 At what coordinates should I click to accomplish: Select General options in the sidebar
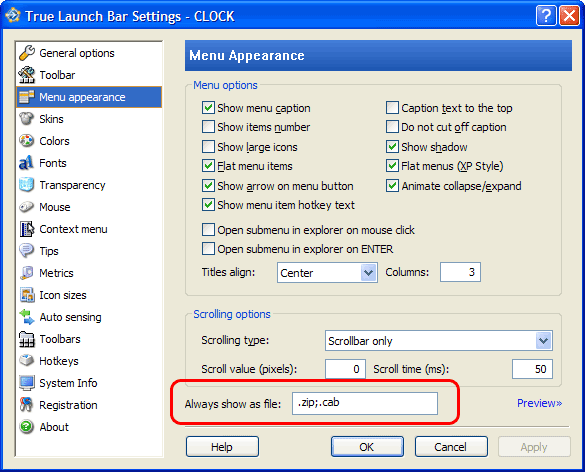[x=89, y=53]
